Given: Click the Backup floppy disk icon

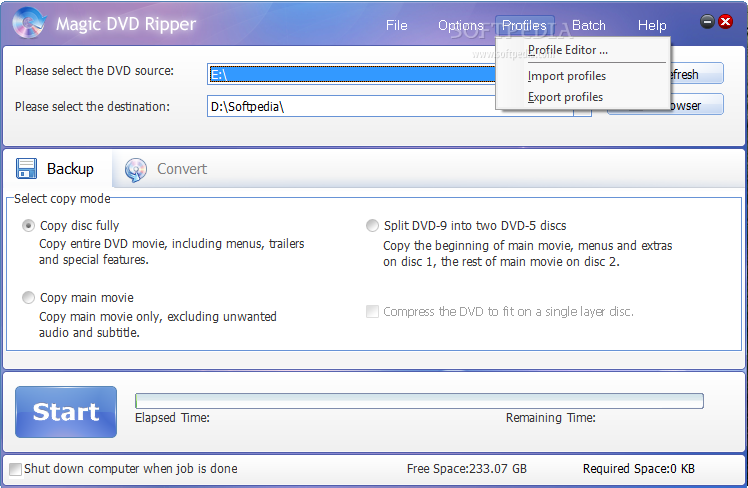Looking at the screenshot, I should [x=26, y=169].
